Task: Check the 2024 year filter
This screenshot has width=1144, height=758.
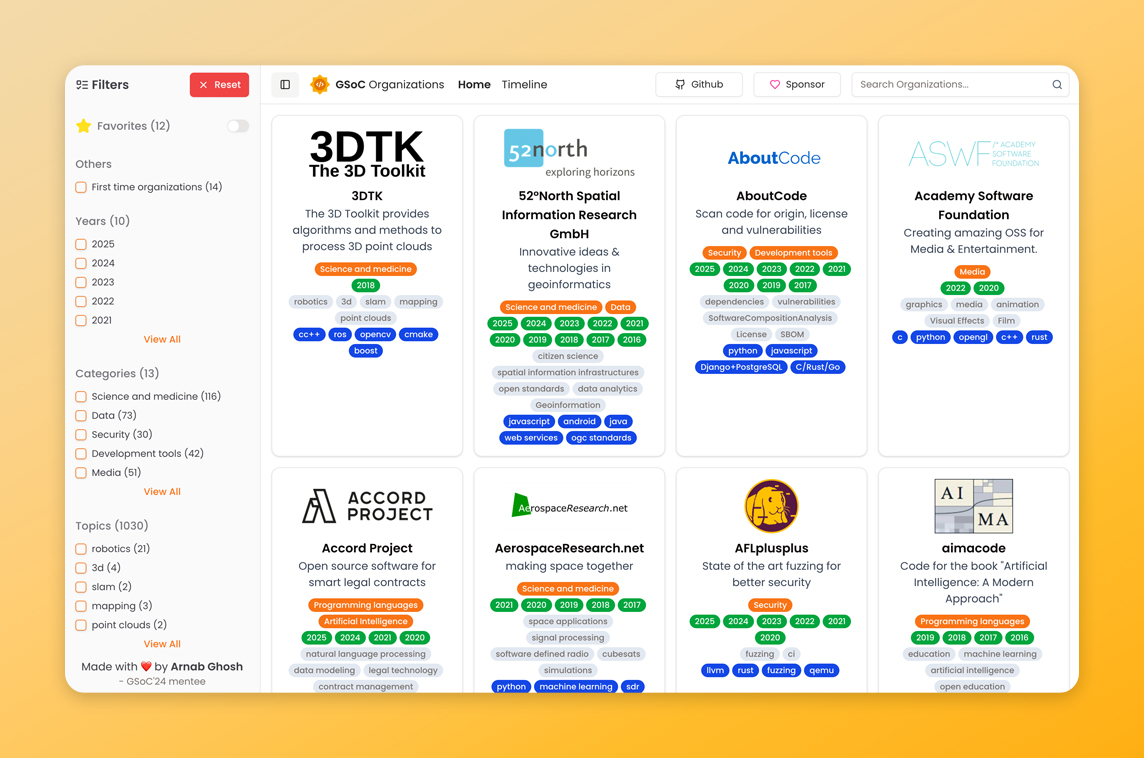Action: 81,263
